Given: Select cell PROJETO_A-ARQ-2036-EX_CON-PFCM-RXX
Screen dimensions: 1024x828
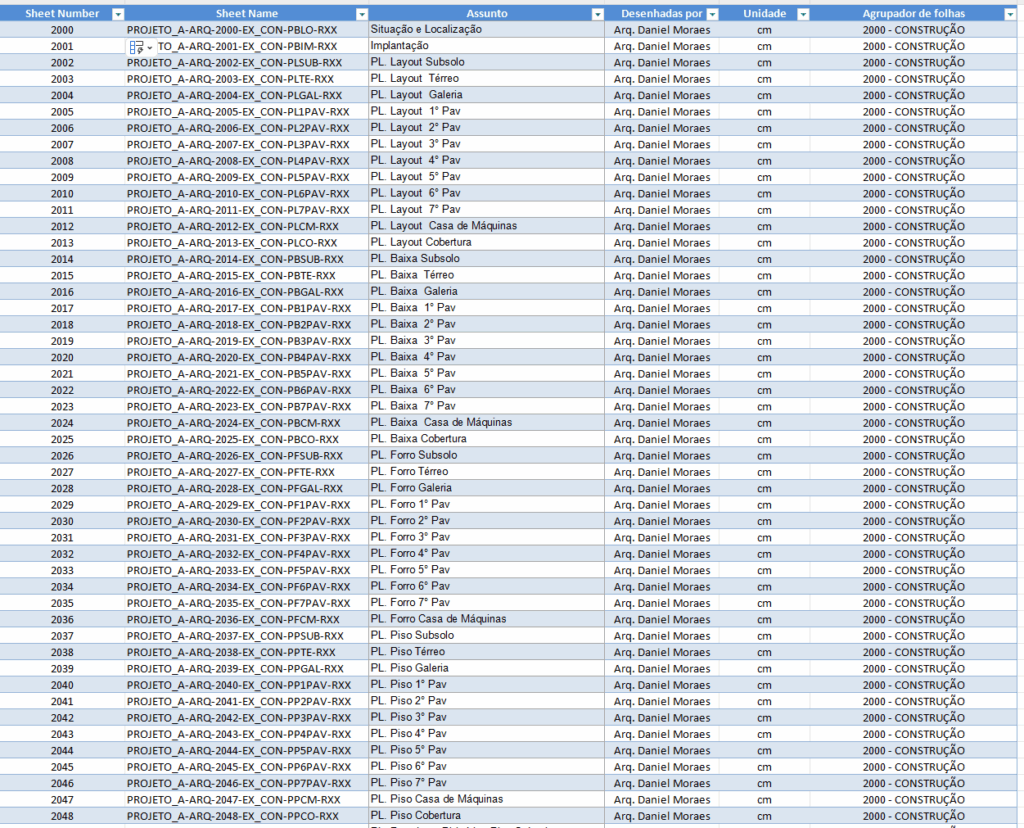Looking at the screenshot, I should click(247, 620).
